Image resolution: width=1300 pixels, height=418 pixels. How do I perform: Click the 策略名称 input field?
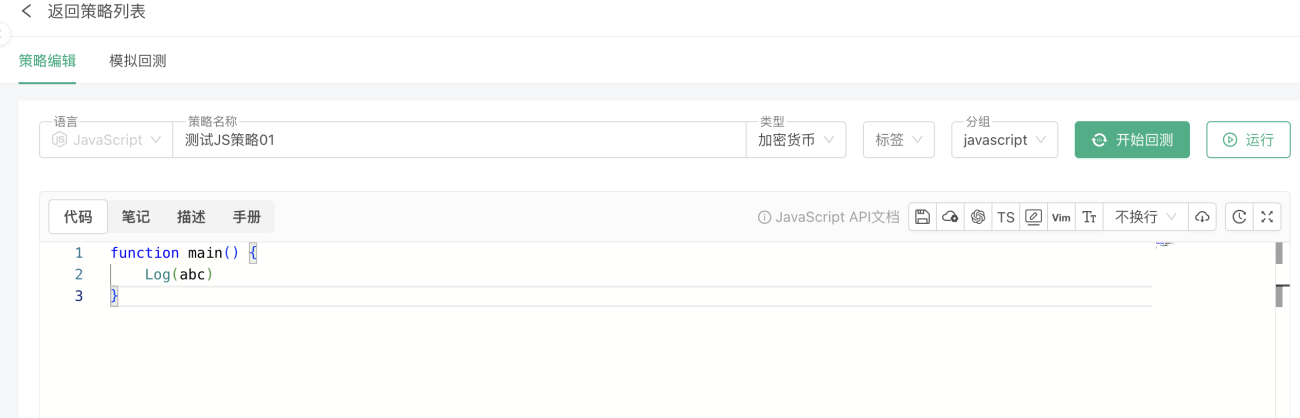point(459,140)
